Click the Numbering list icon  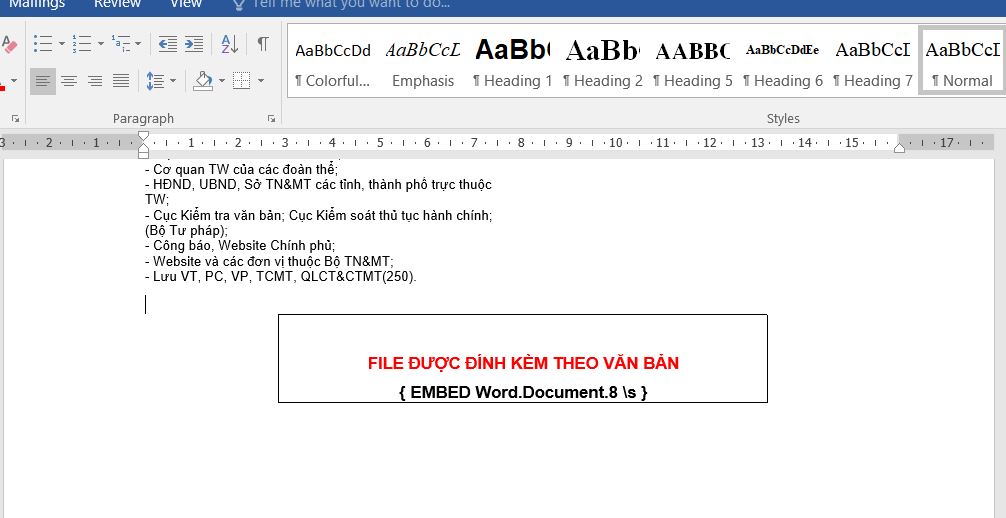(82, 44)
